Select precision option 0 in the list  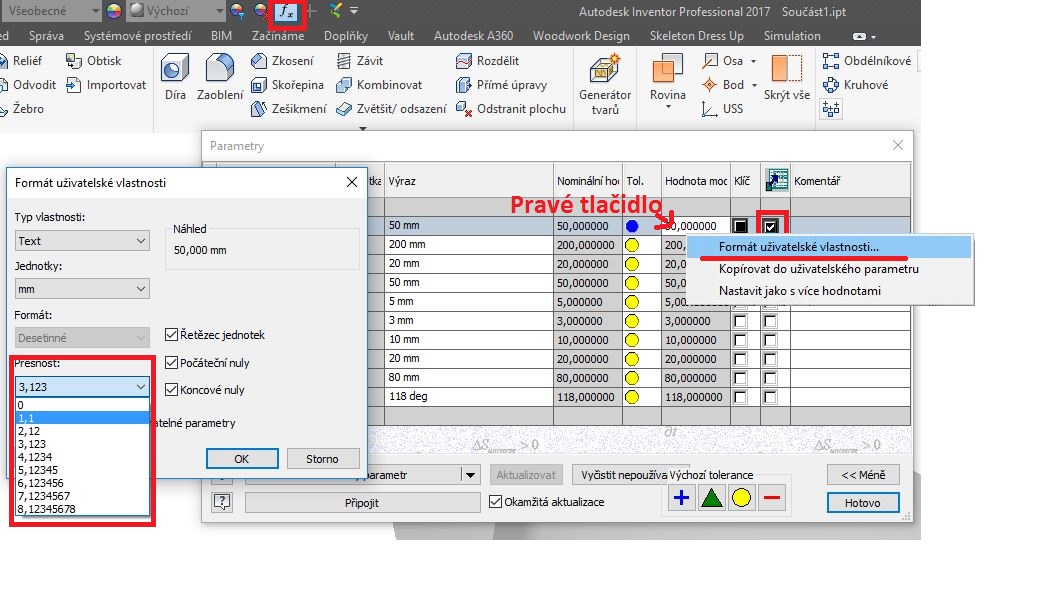(82, 405)
